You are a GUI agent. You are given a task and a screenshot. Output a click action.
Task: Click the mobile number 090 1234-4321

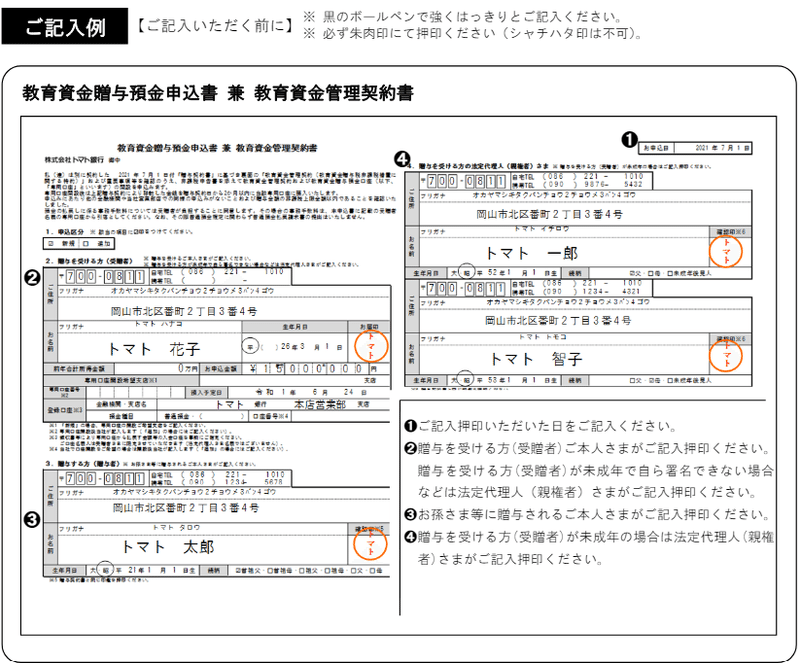pyautogui.click(x=592, y=291)
